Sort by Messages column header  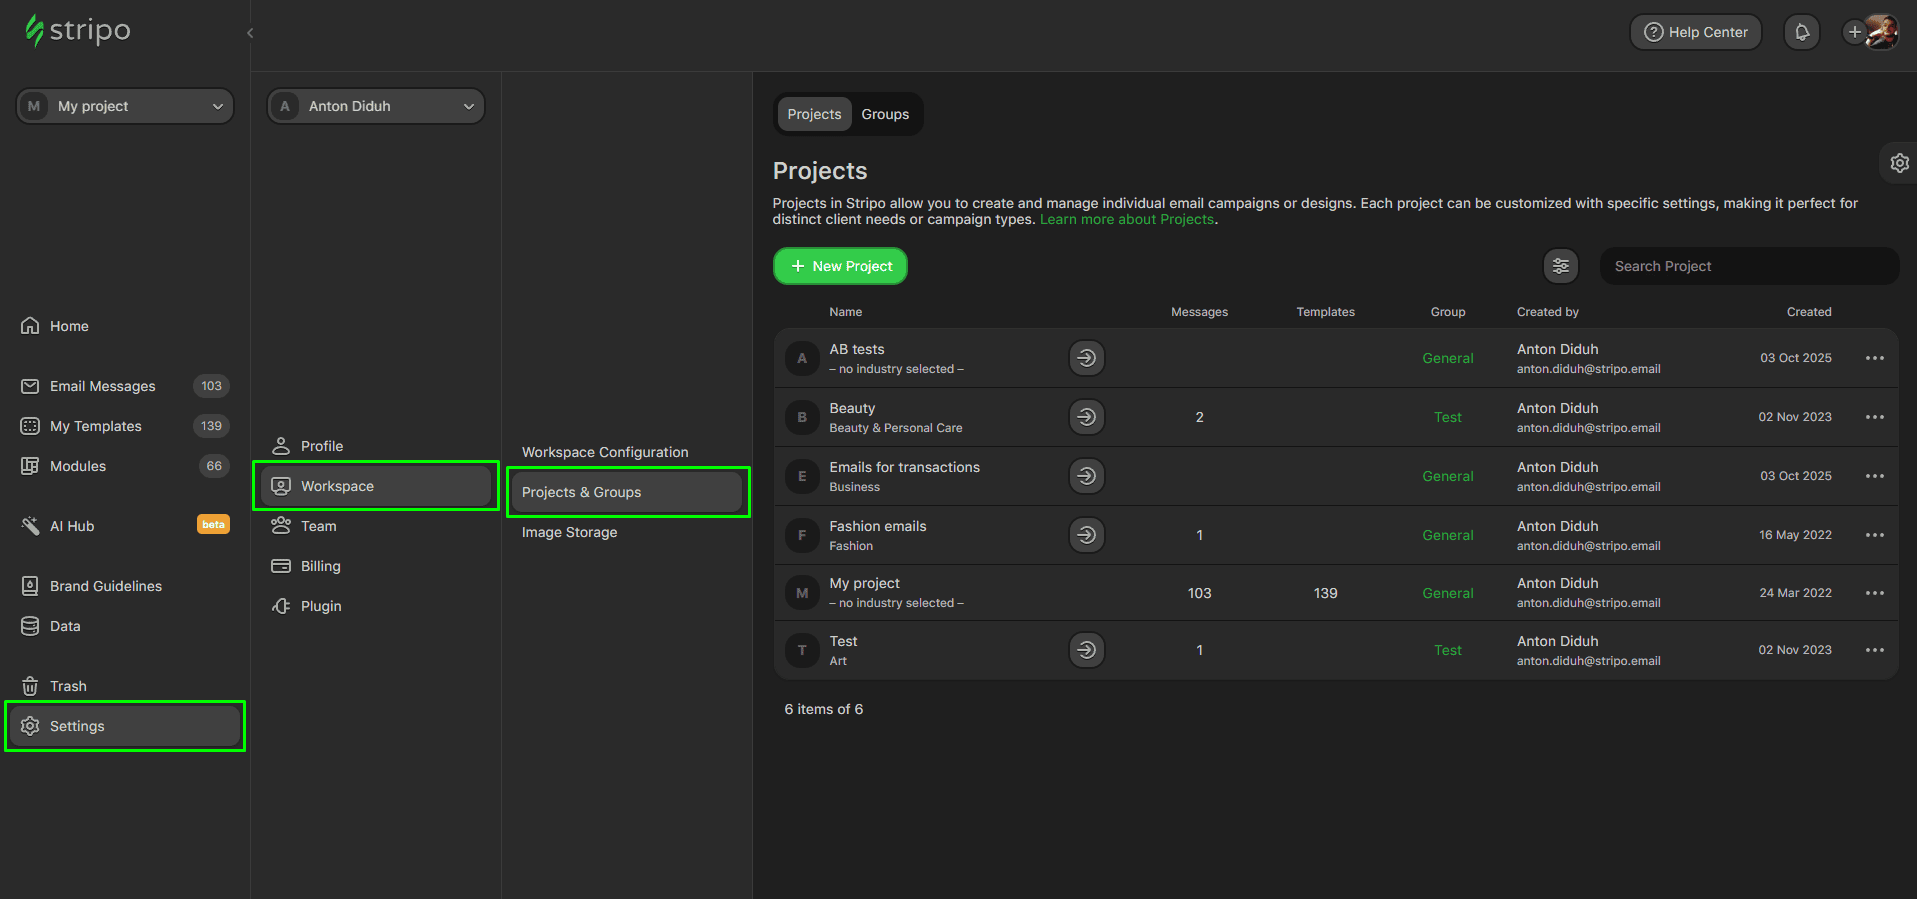1199,312
